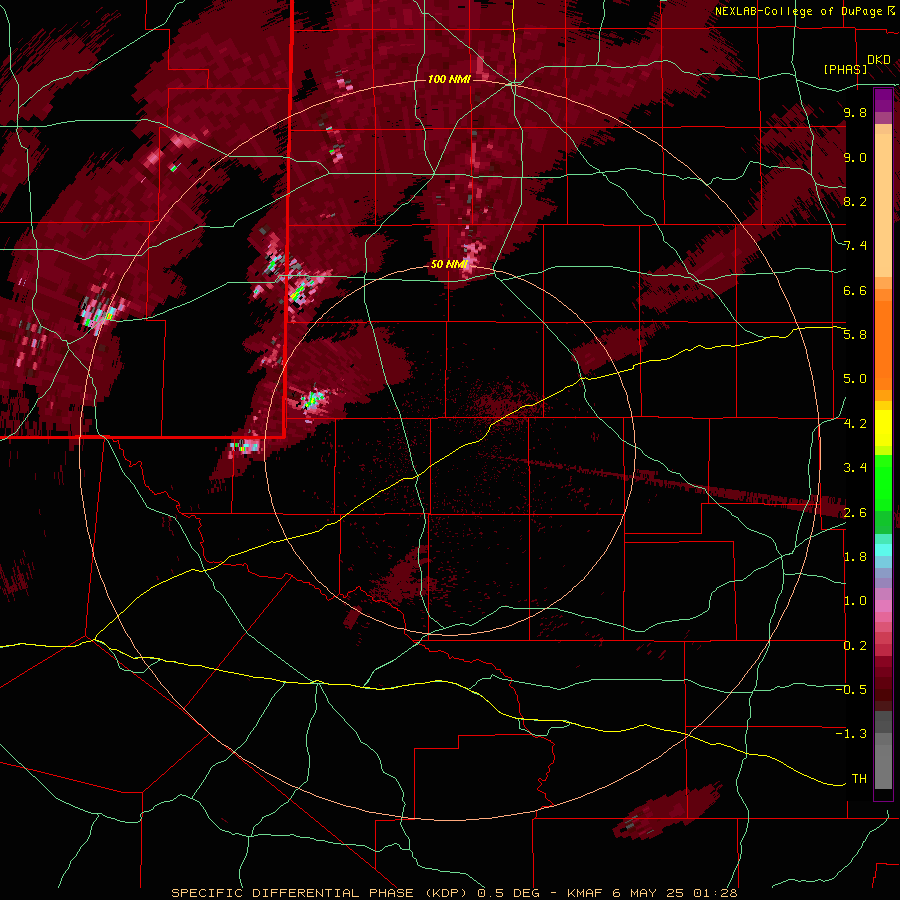Select the 5.0 scale value

[855, 379]
